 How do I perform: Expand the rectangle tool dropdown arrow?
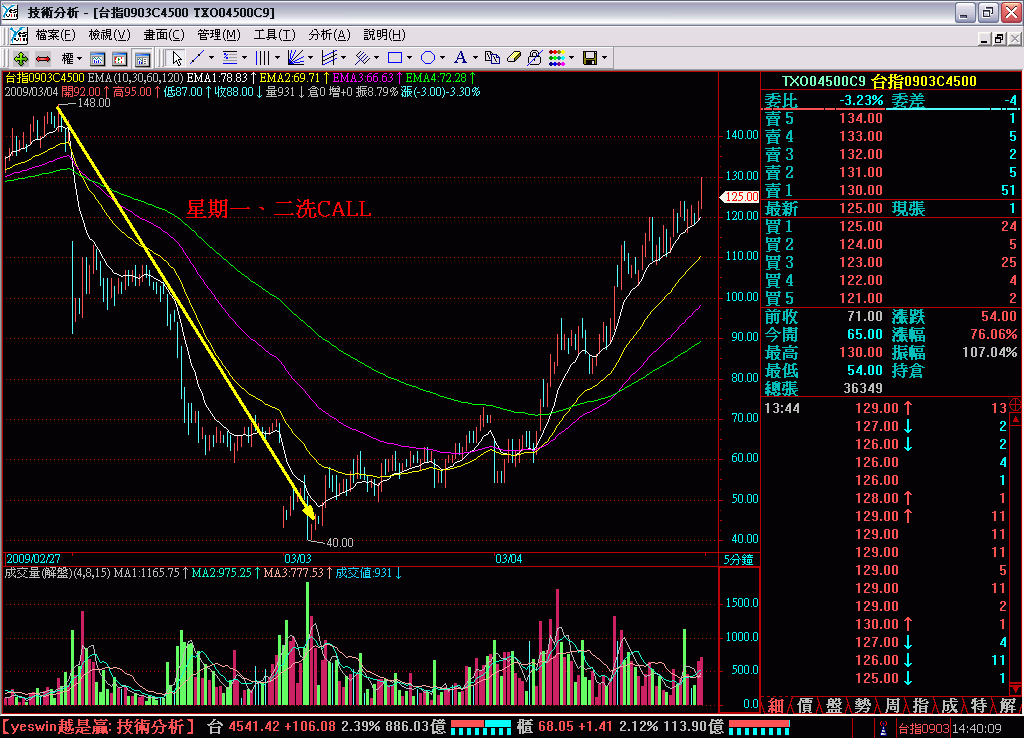pyautogui.click(x=409, y=58)
